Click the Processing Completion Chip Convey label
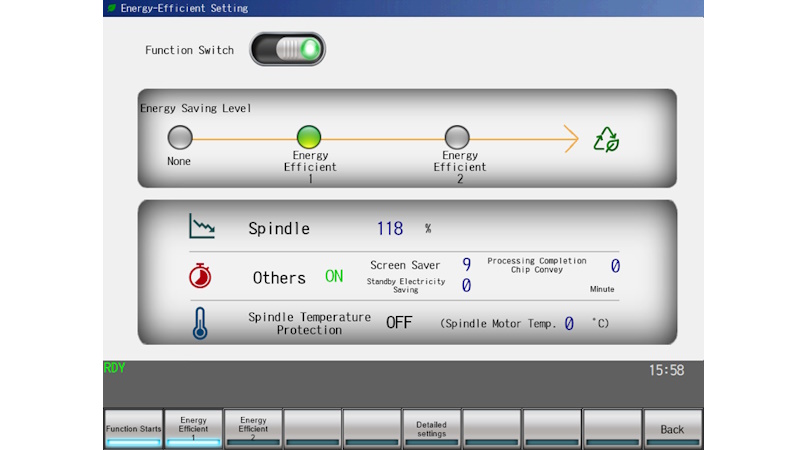 click(x=537, y=265)
